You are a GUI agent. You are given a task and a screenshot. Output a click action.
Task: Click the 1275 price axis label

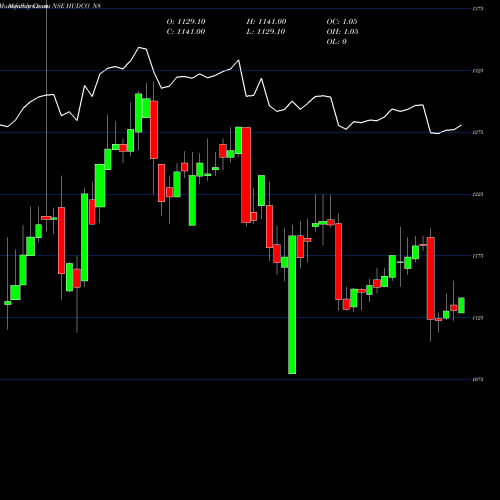tap(478, 132)
